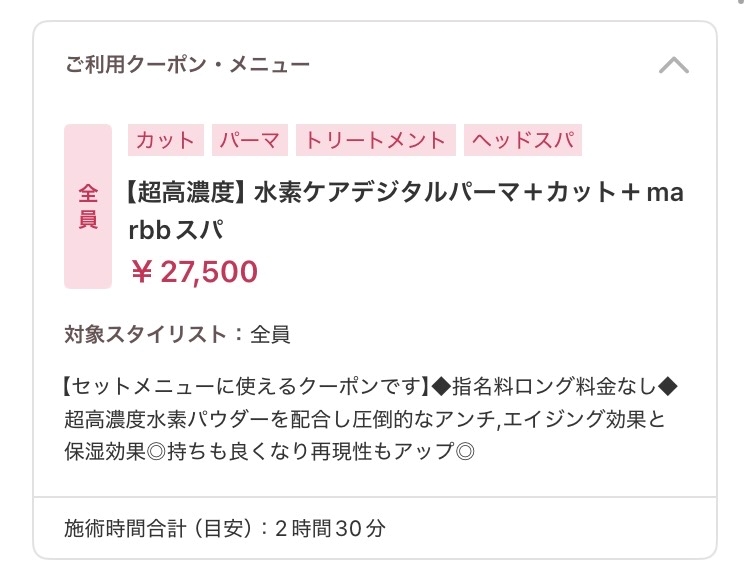Collapse the ご利用クーポン・メニュー section chevron
This screenshot has height=574, width=750.
(x=674, y=66)
